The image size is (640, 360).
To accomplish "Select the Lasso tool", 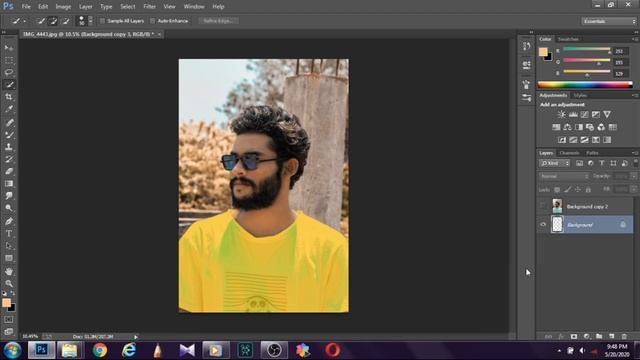I will tap(9, 72).
